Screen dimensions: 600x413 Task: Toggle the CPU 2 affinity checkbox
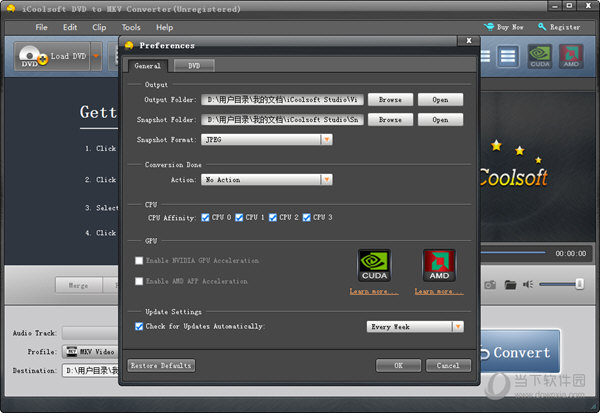click(x=273, y=217)
